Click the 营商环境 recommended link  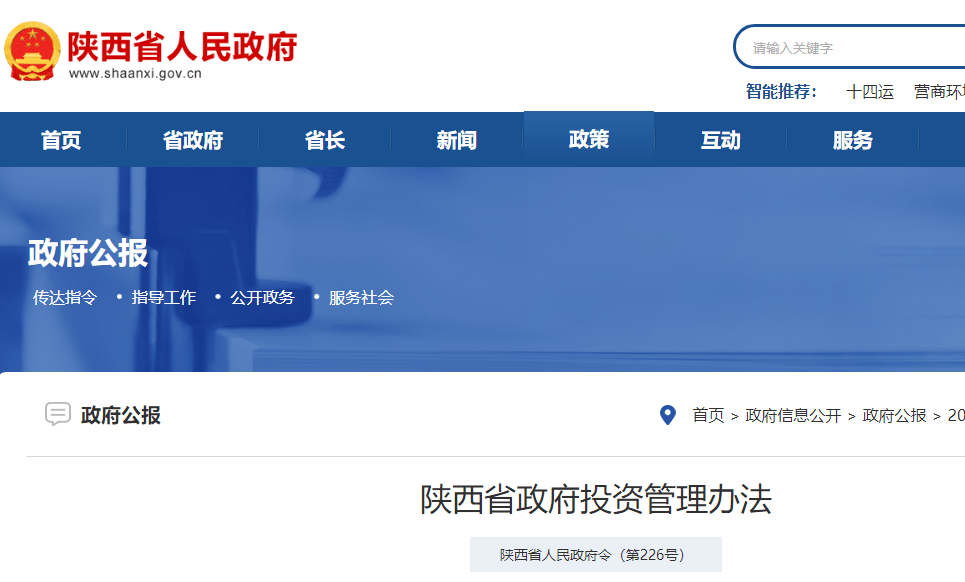(940, 92)
